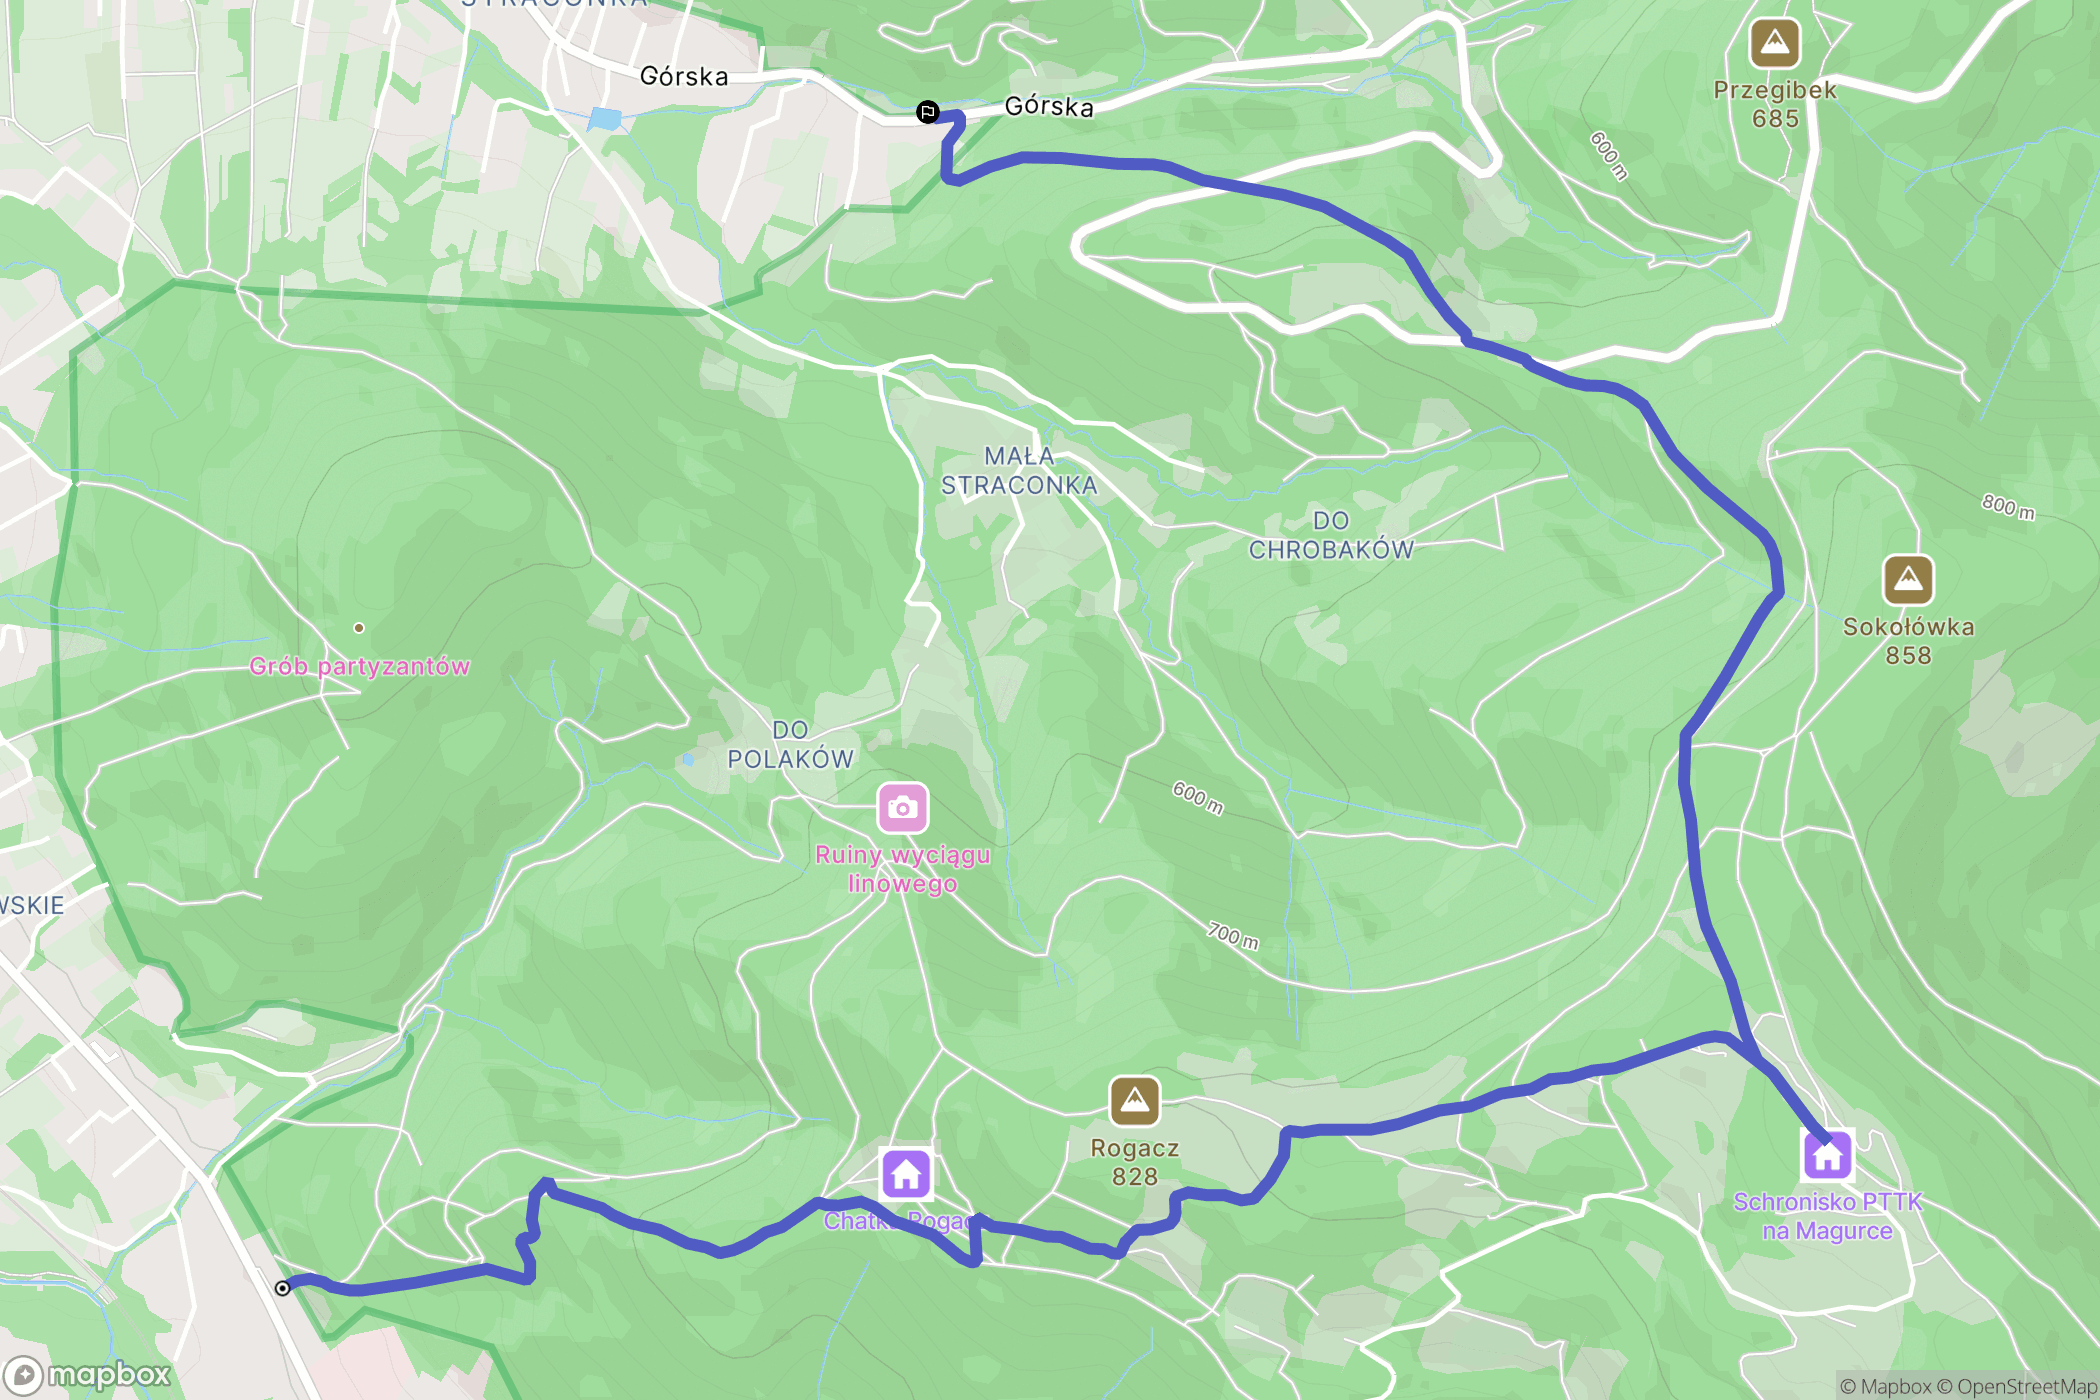Click the DO POLAKÓW place label
Viewport: 2100px width, 1400px height.
point(790,745)
